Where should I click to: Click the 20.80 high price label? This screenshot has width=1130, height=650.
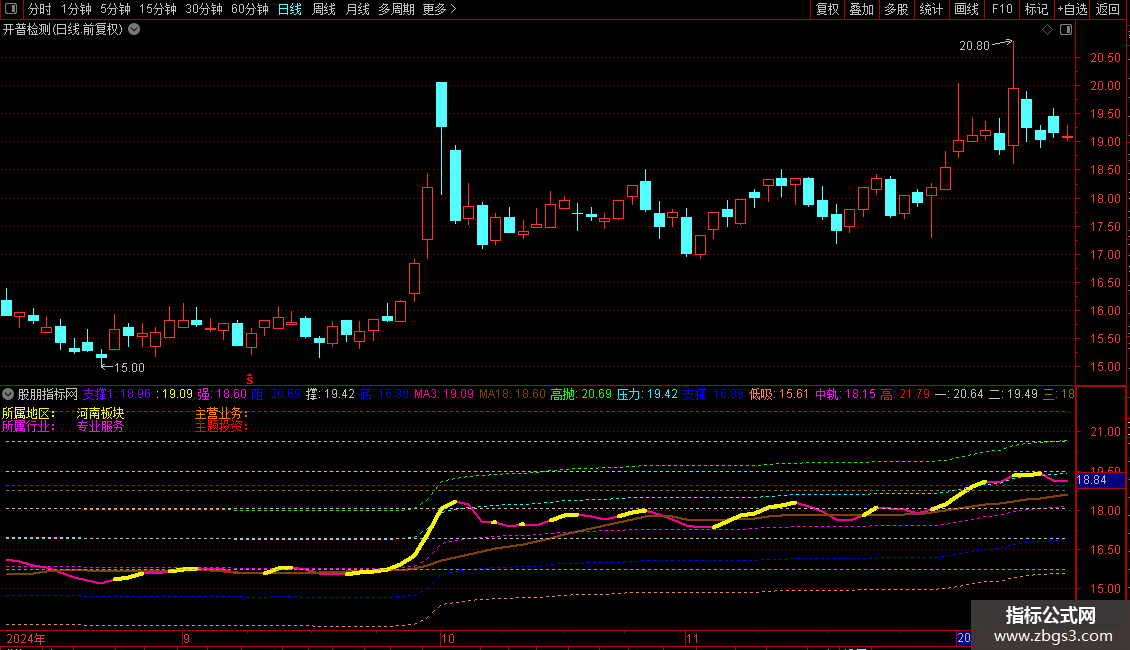click(x=974, y=45)
